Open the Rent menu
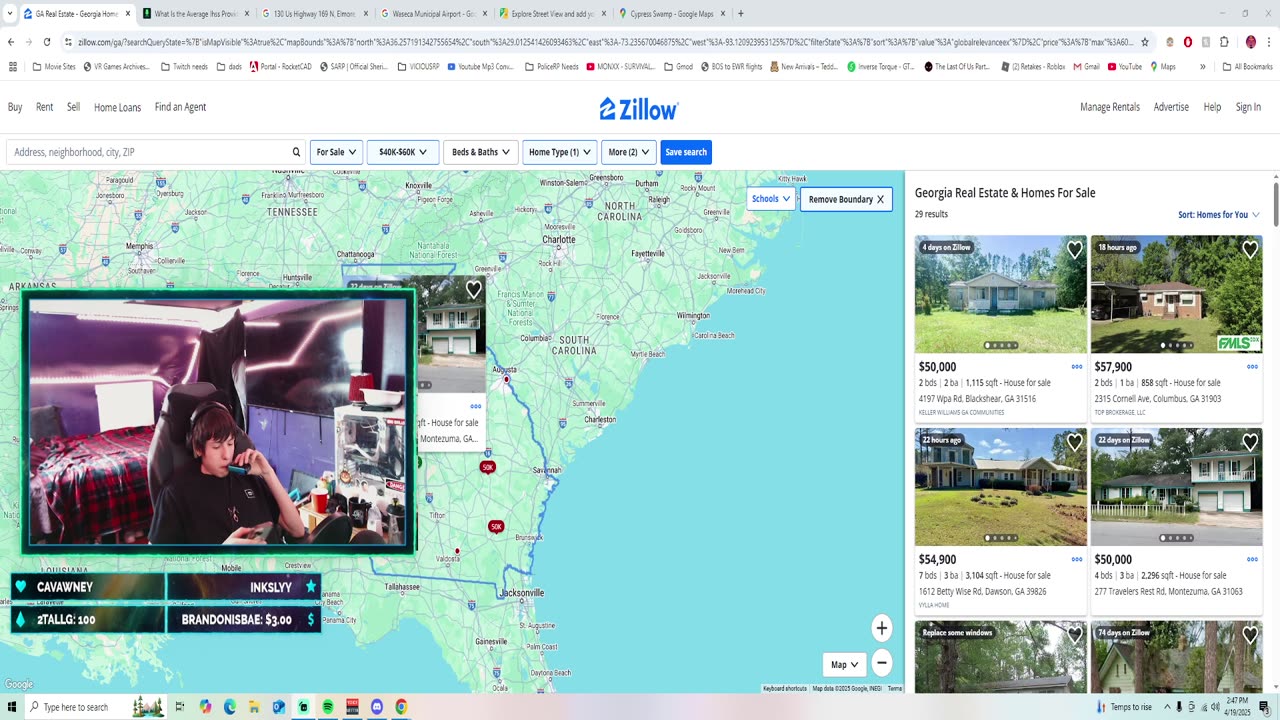Screen dimensions: 1280x720 (x=45, y=107)
